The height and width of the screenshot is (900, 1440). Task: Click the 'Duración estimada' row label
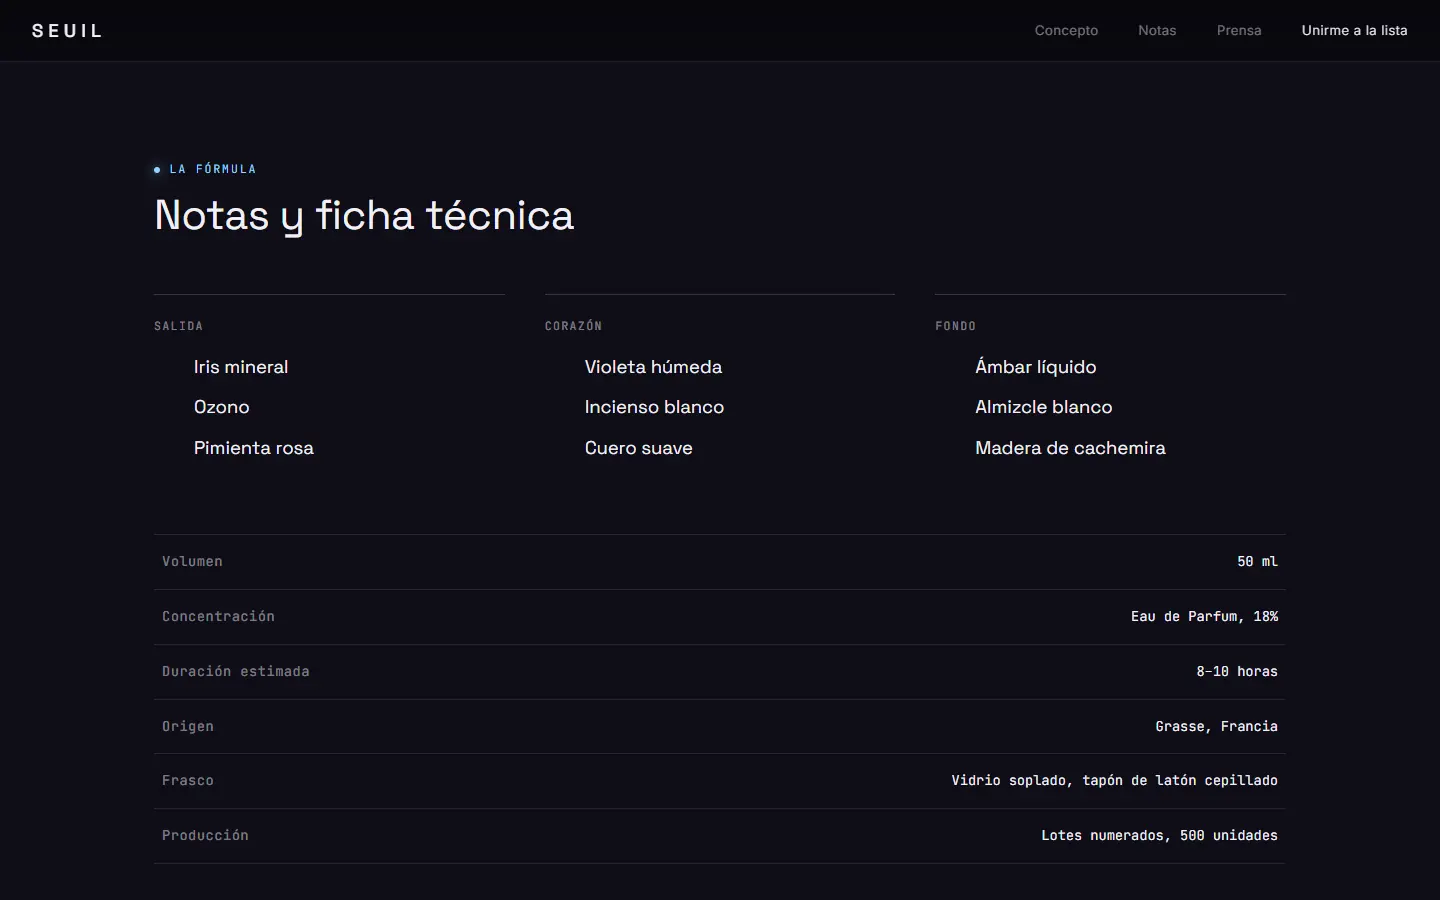tap(236, 672)
